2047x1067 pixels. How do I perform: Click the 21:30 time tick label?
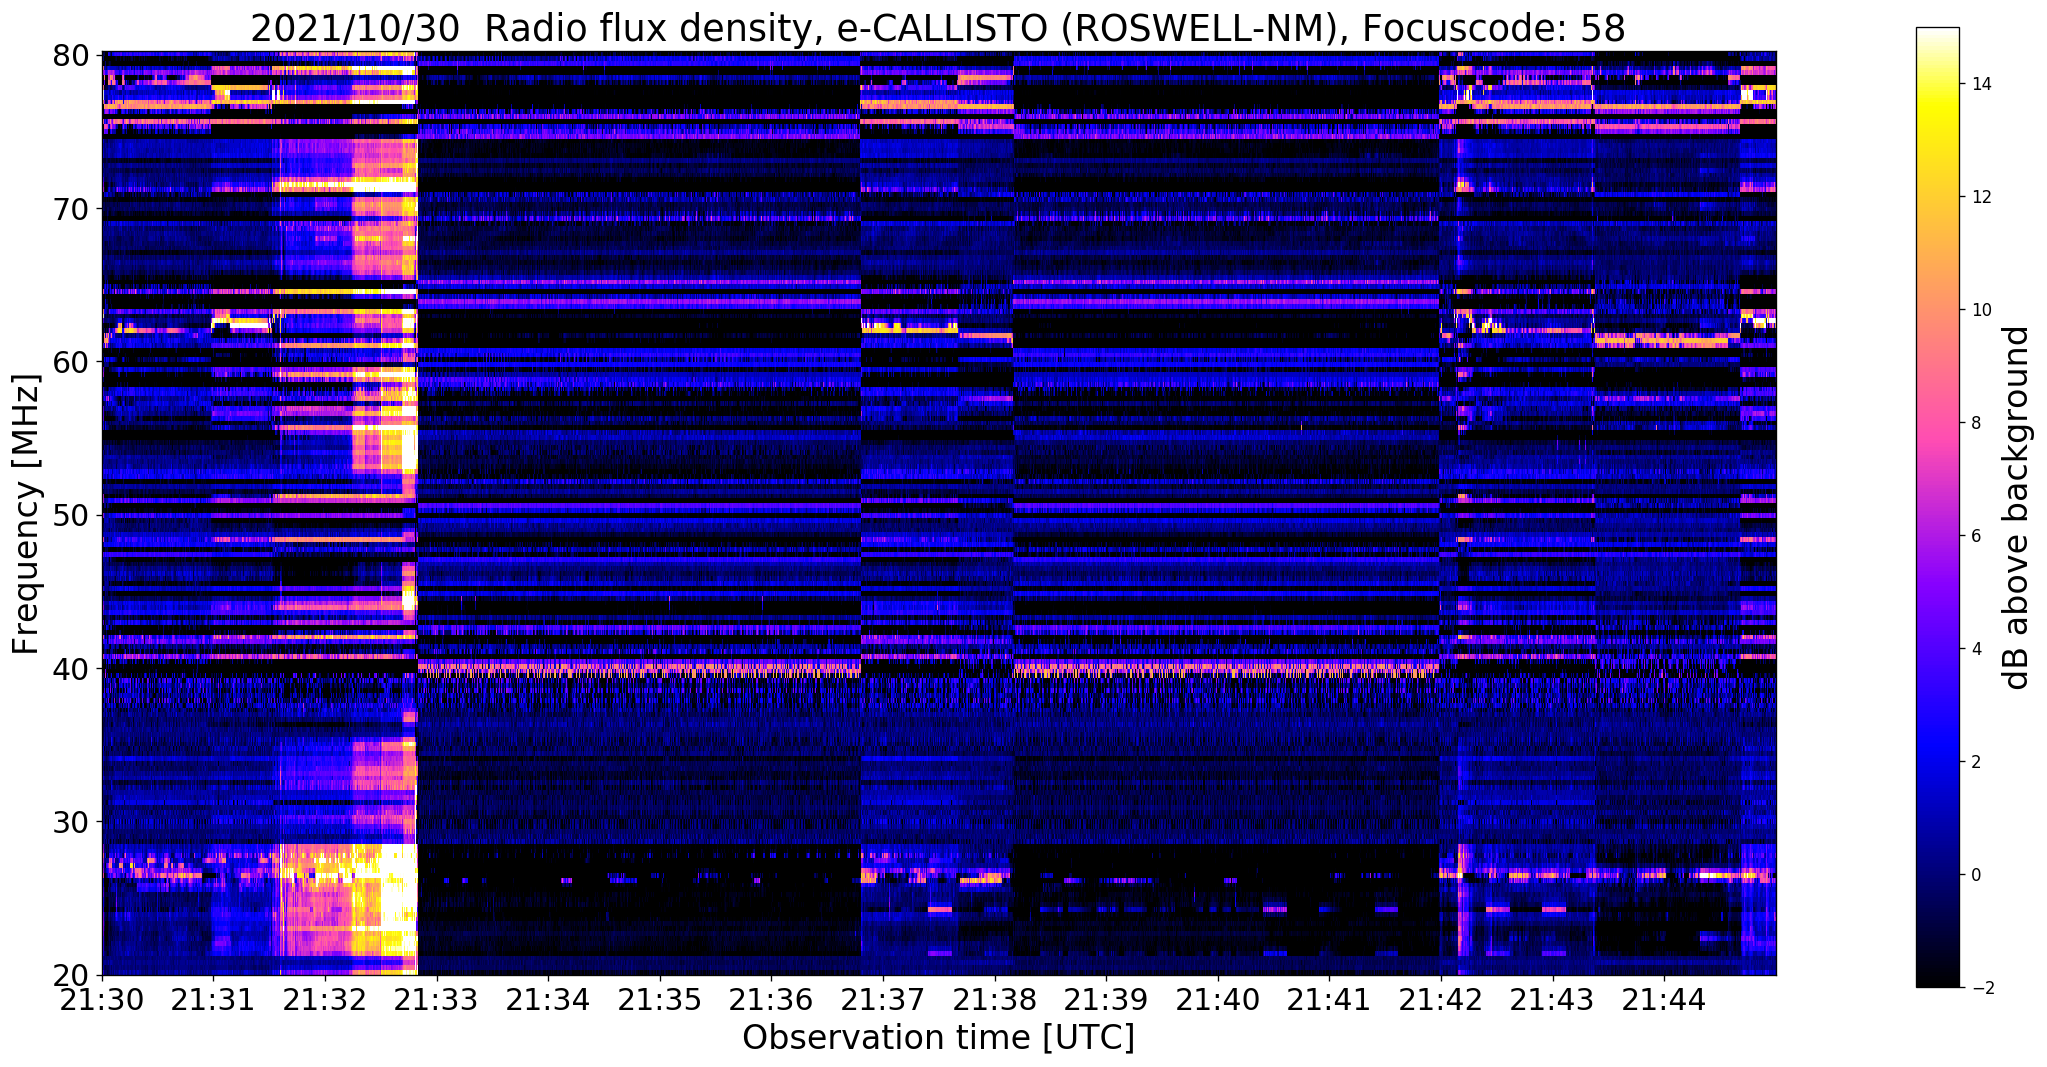(x=101, y=998)
